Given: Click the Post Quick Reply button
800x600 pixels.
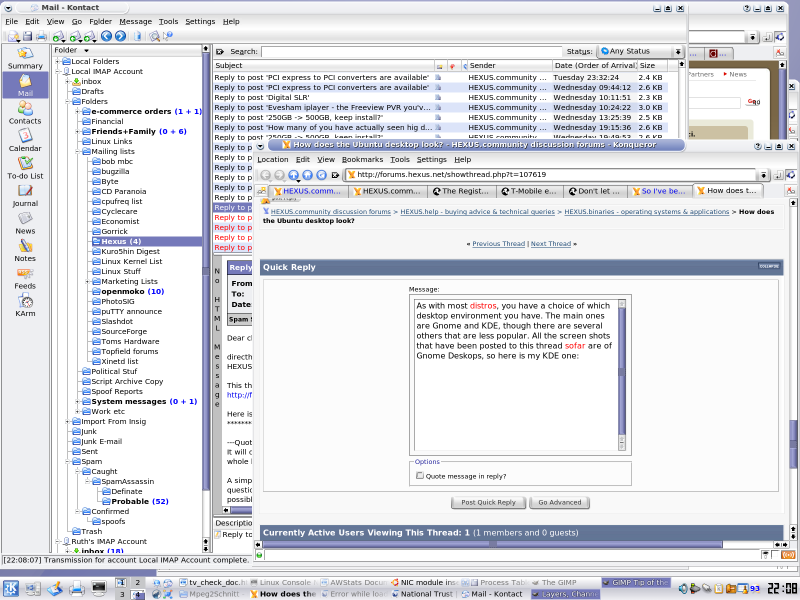Looking at the screenshot, I should pyautogui.click(x=488, y=502).
